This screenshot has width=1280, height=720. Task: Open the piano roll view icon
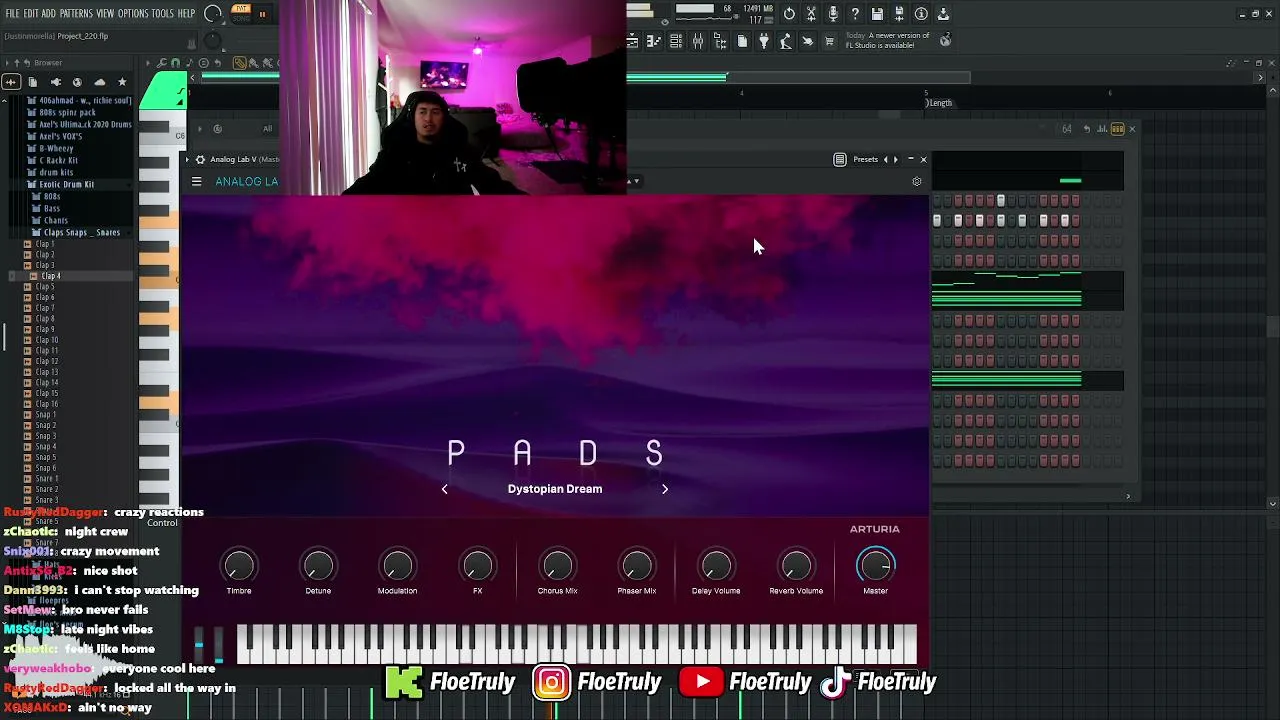click(x=654, y=41)
